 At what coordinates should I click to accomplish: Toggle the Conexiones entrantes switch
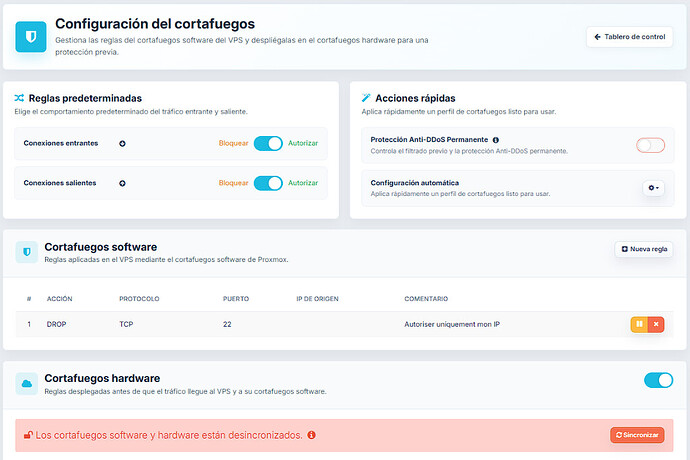tap(268, 144)
